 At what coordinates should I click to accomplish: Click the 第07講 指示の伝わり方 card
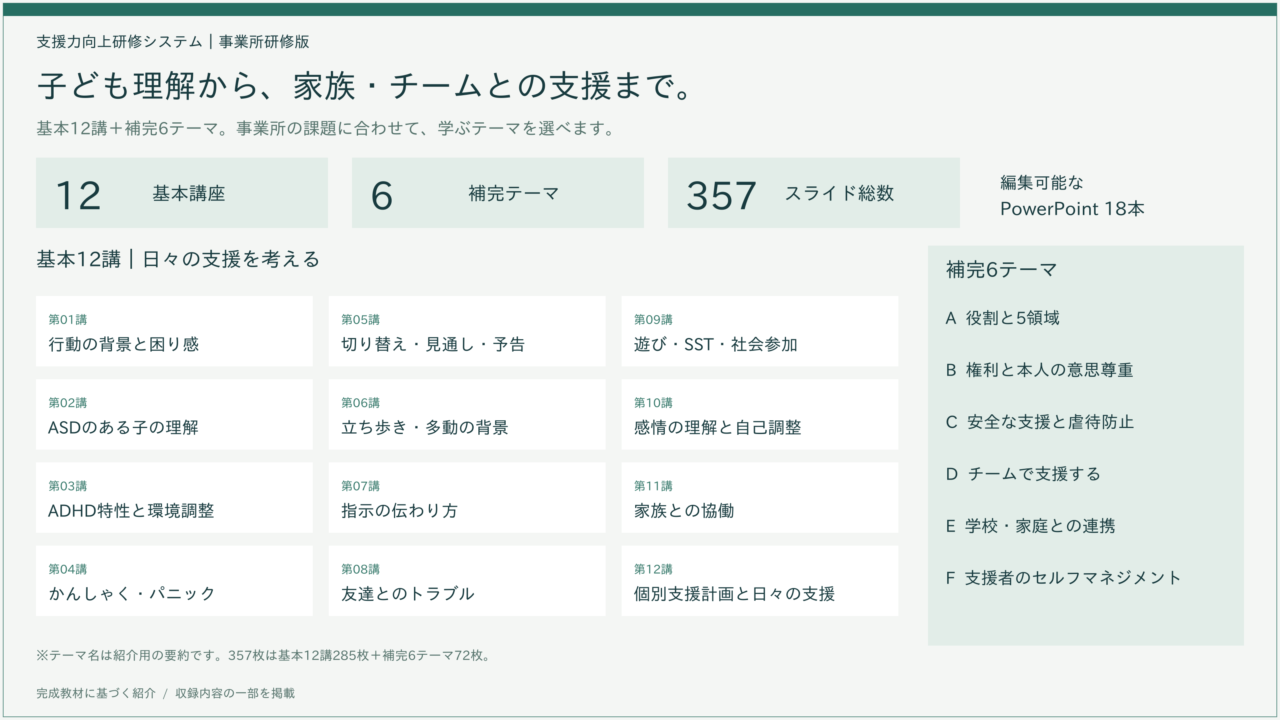[467, 498]
